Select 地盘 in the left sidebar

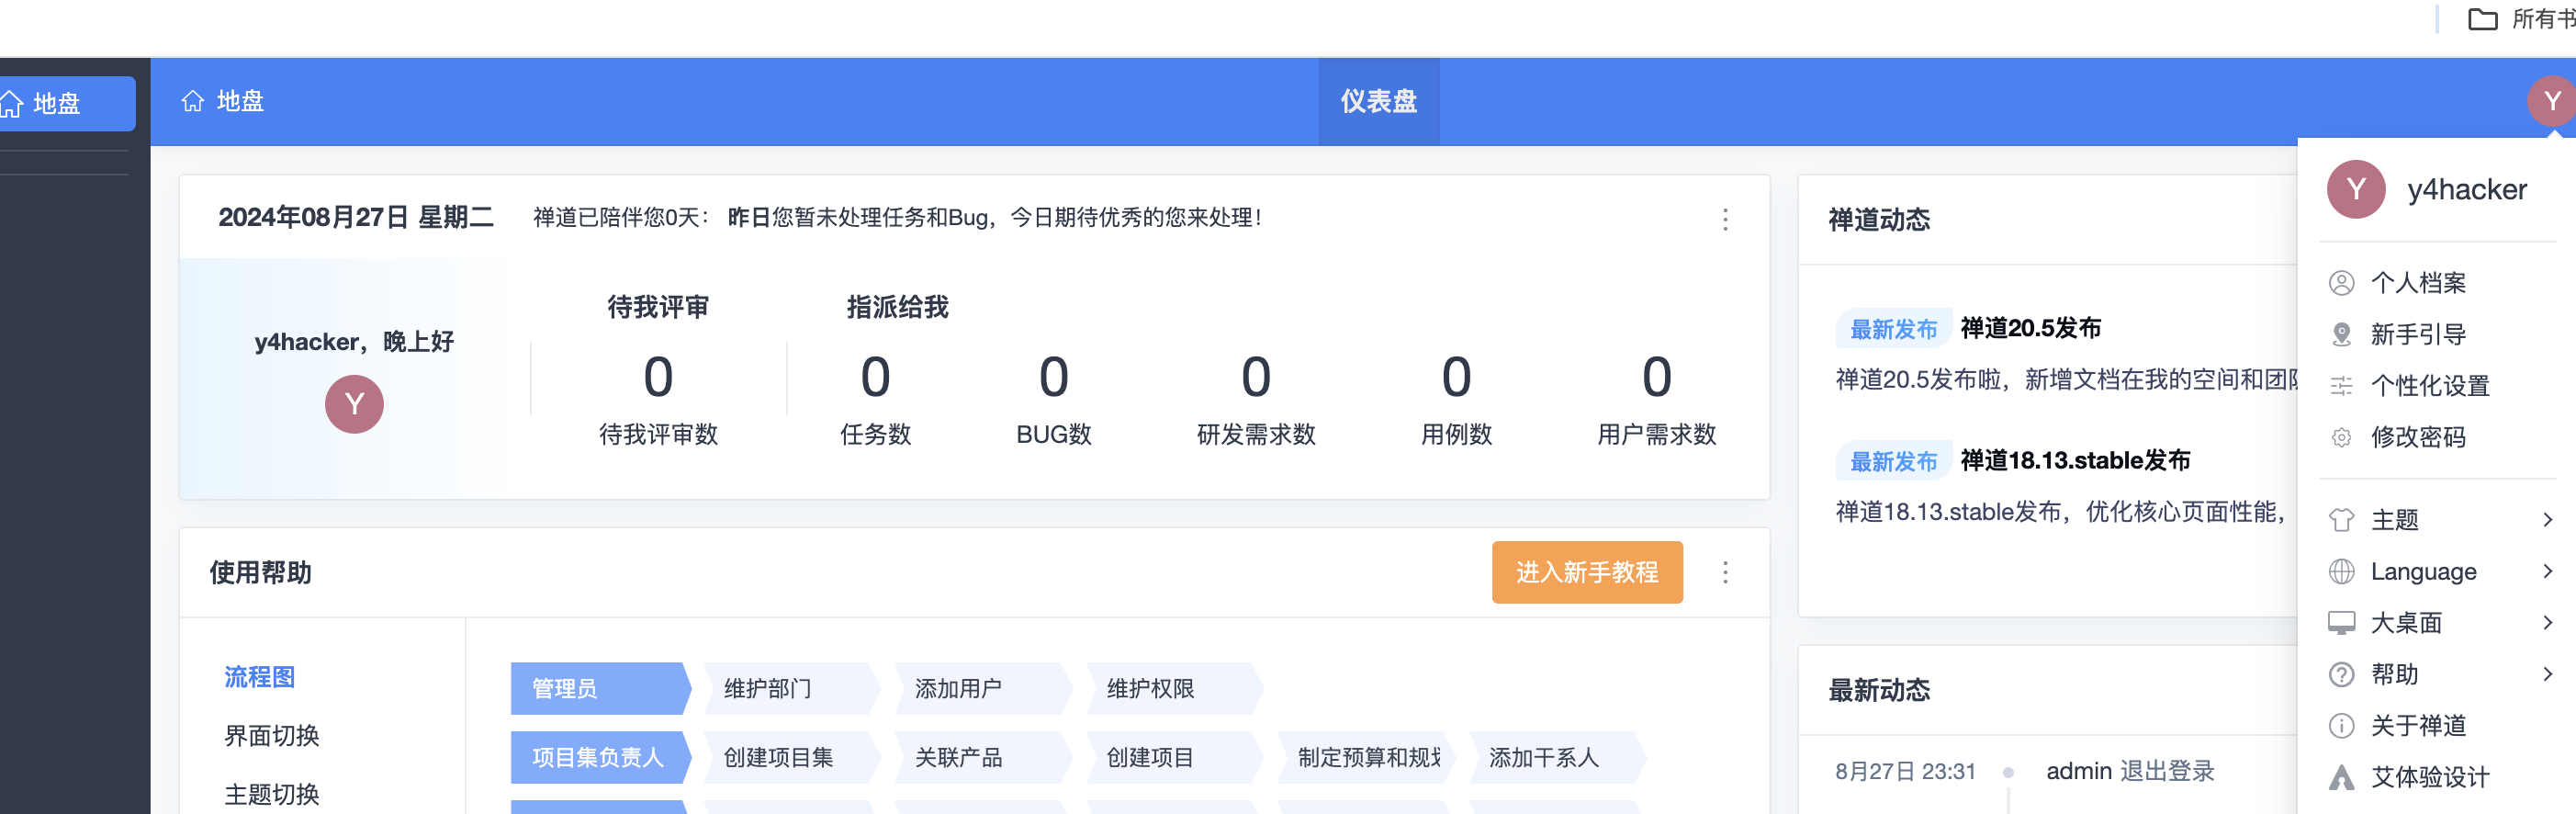coord(58,103)
